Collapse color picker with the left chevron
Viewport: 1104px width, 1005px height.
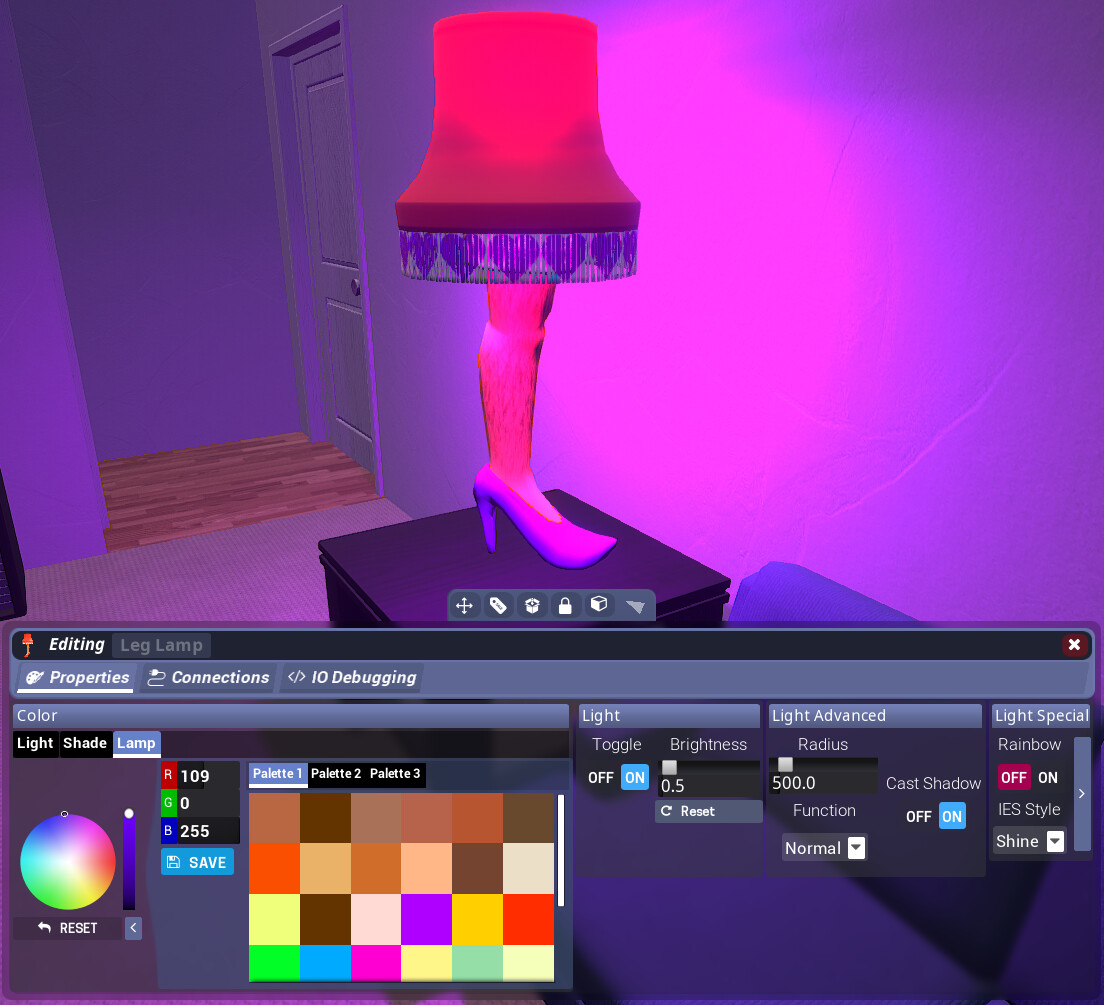click(x=133, y=928)
